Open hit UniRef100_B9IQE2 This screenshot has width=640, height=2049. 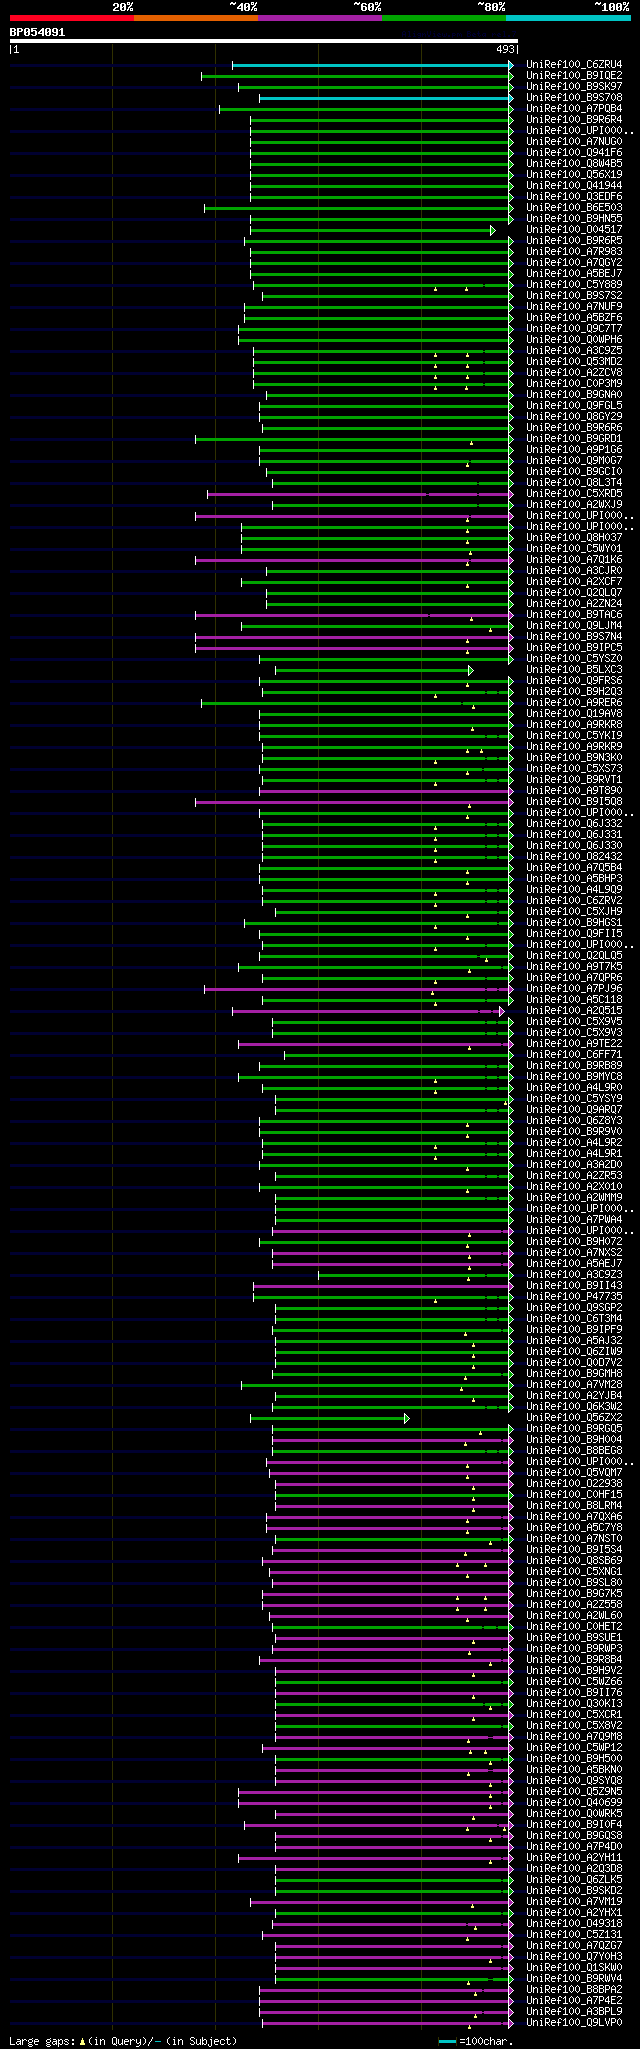click(x=574, y=76)
